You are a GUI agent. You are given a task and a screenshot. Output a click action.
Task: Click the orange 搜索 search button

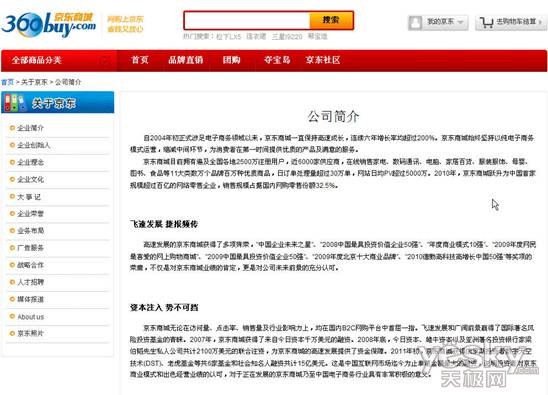[x=331, y=20]
